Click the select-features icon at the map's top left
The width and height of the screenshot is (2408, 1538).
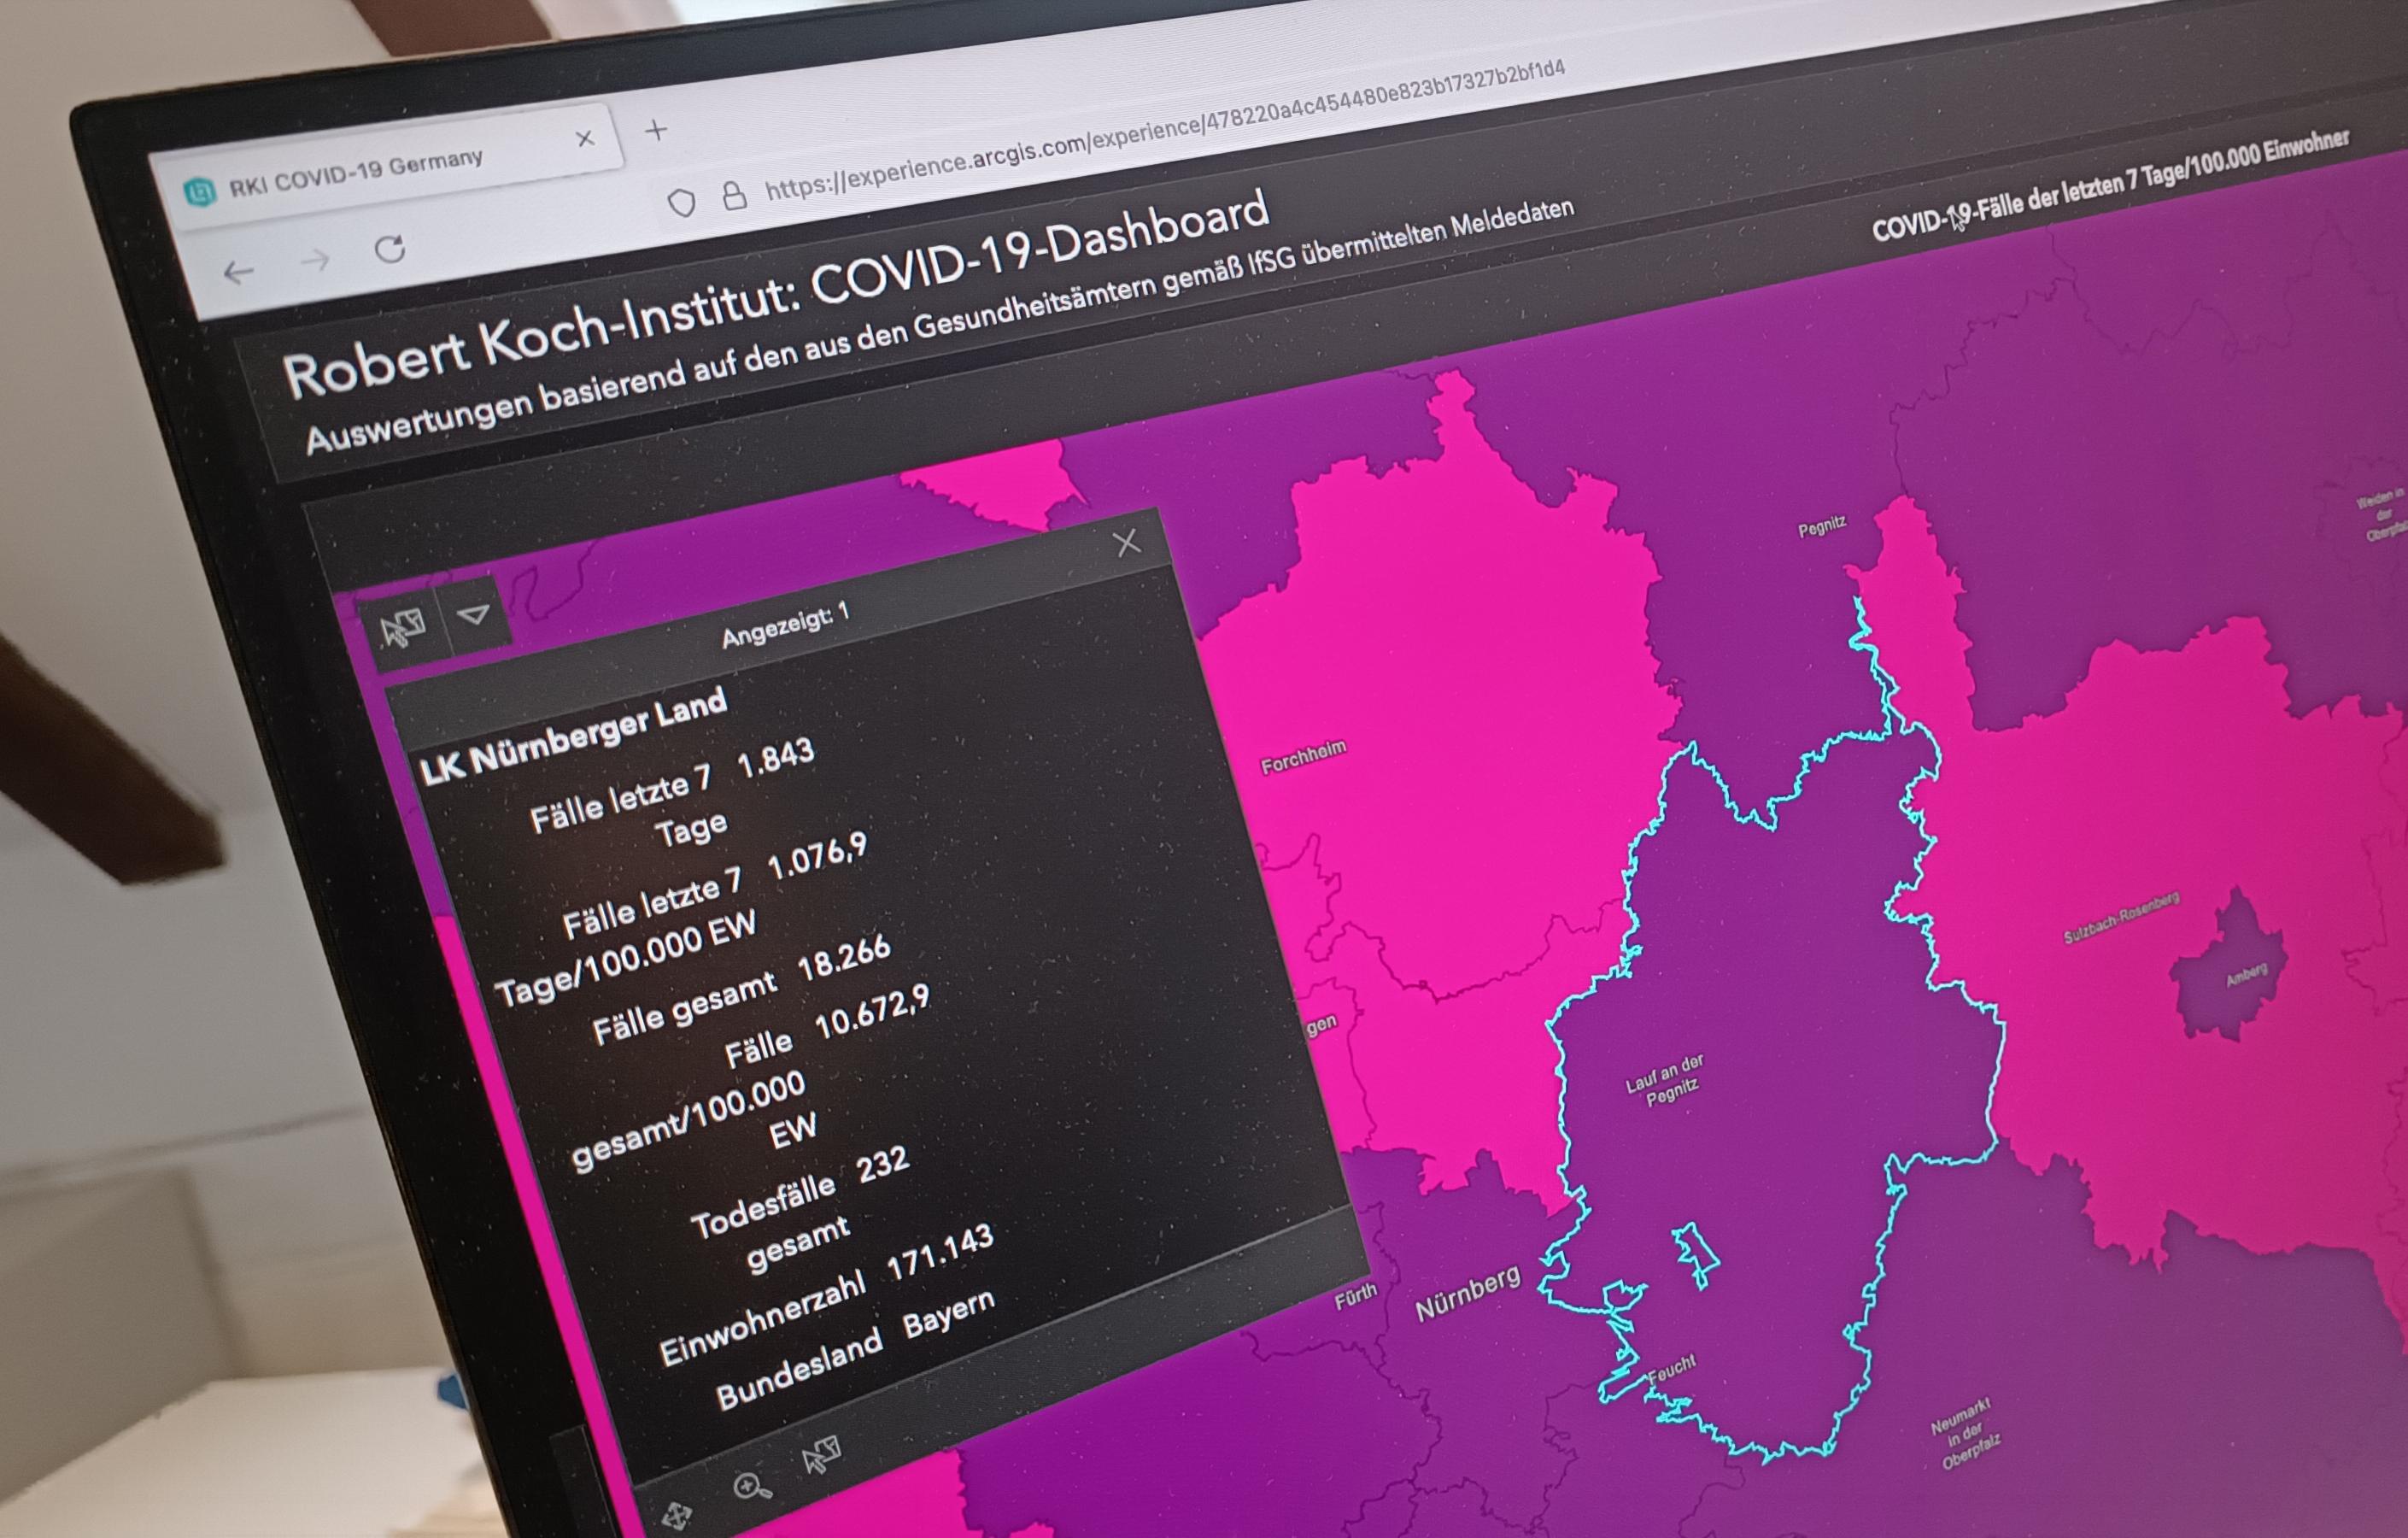[403, 628]
